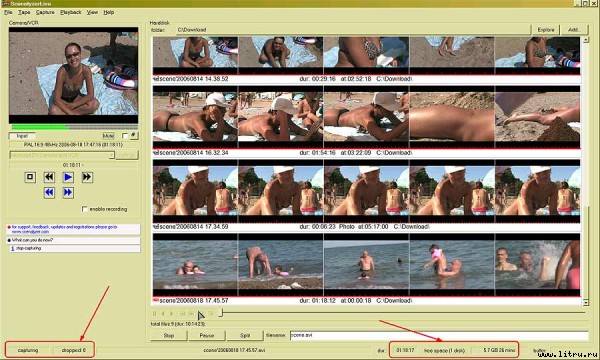Toggle the checkbox next to Mute
600x360 pixels.
pos(124,136)
